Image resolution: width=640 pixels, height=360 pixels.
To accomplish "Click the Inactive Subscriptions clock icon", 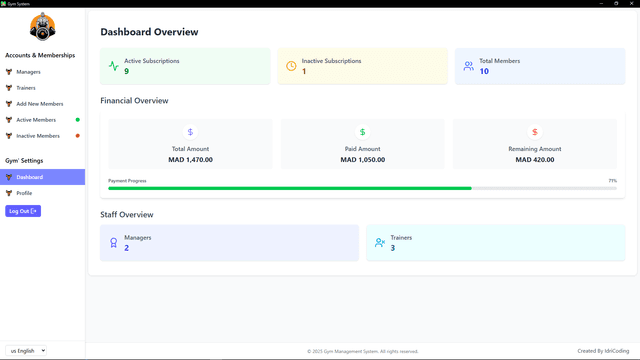I will pos(291,66).
